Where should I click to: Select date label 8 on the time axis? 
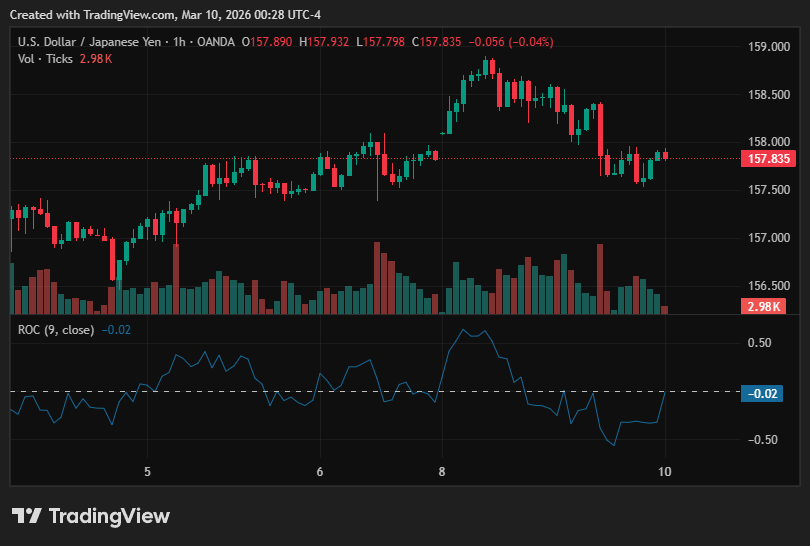tap(442, 472)
